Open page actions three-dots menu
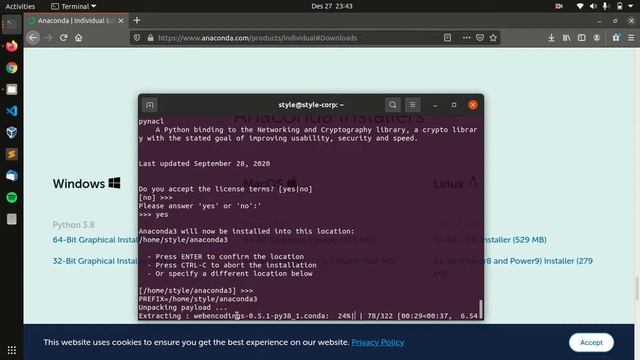This screenshot has height=360, width=640. click(467, 38)
